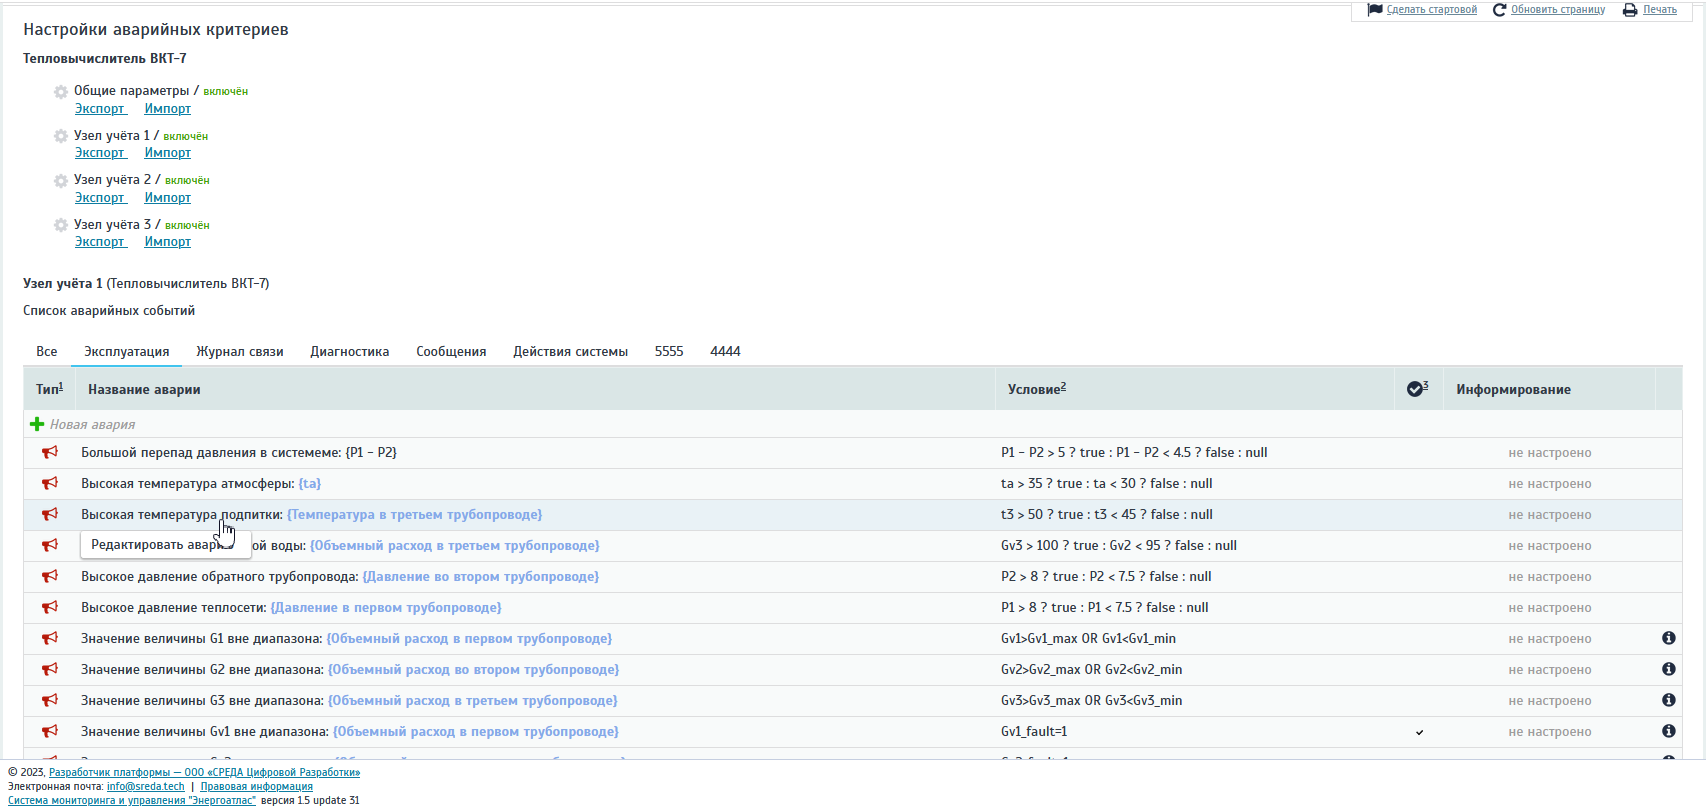The width and height of the screenshot is (1706, 812).
Task: Click Импорт link under Узел учёта 3
Action: coord(167,242)
